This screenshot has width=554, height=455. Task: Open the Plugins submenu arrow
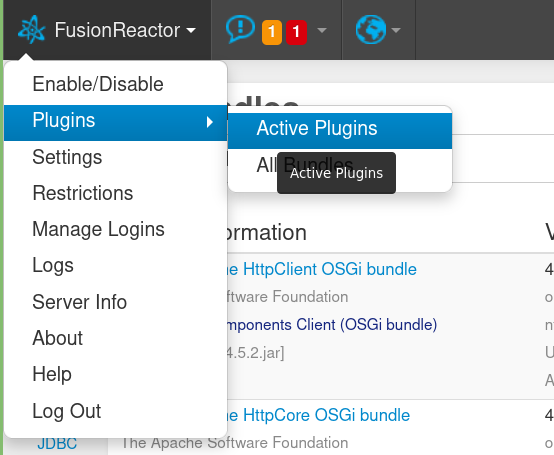[x=210, y=122]
